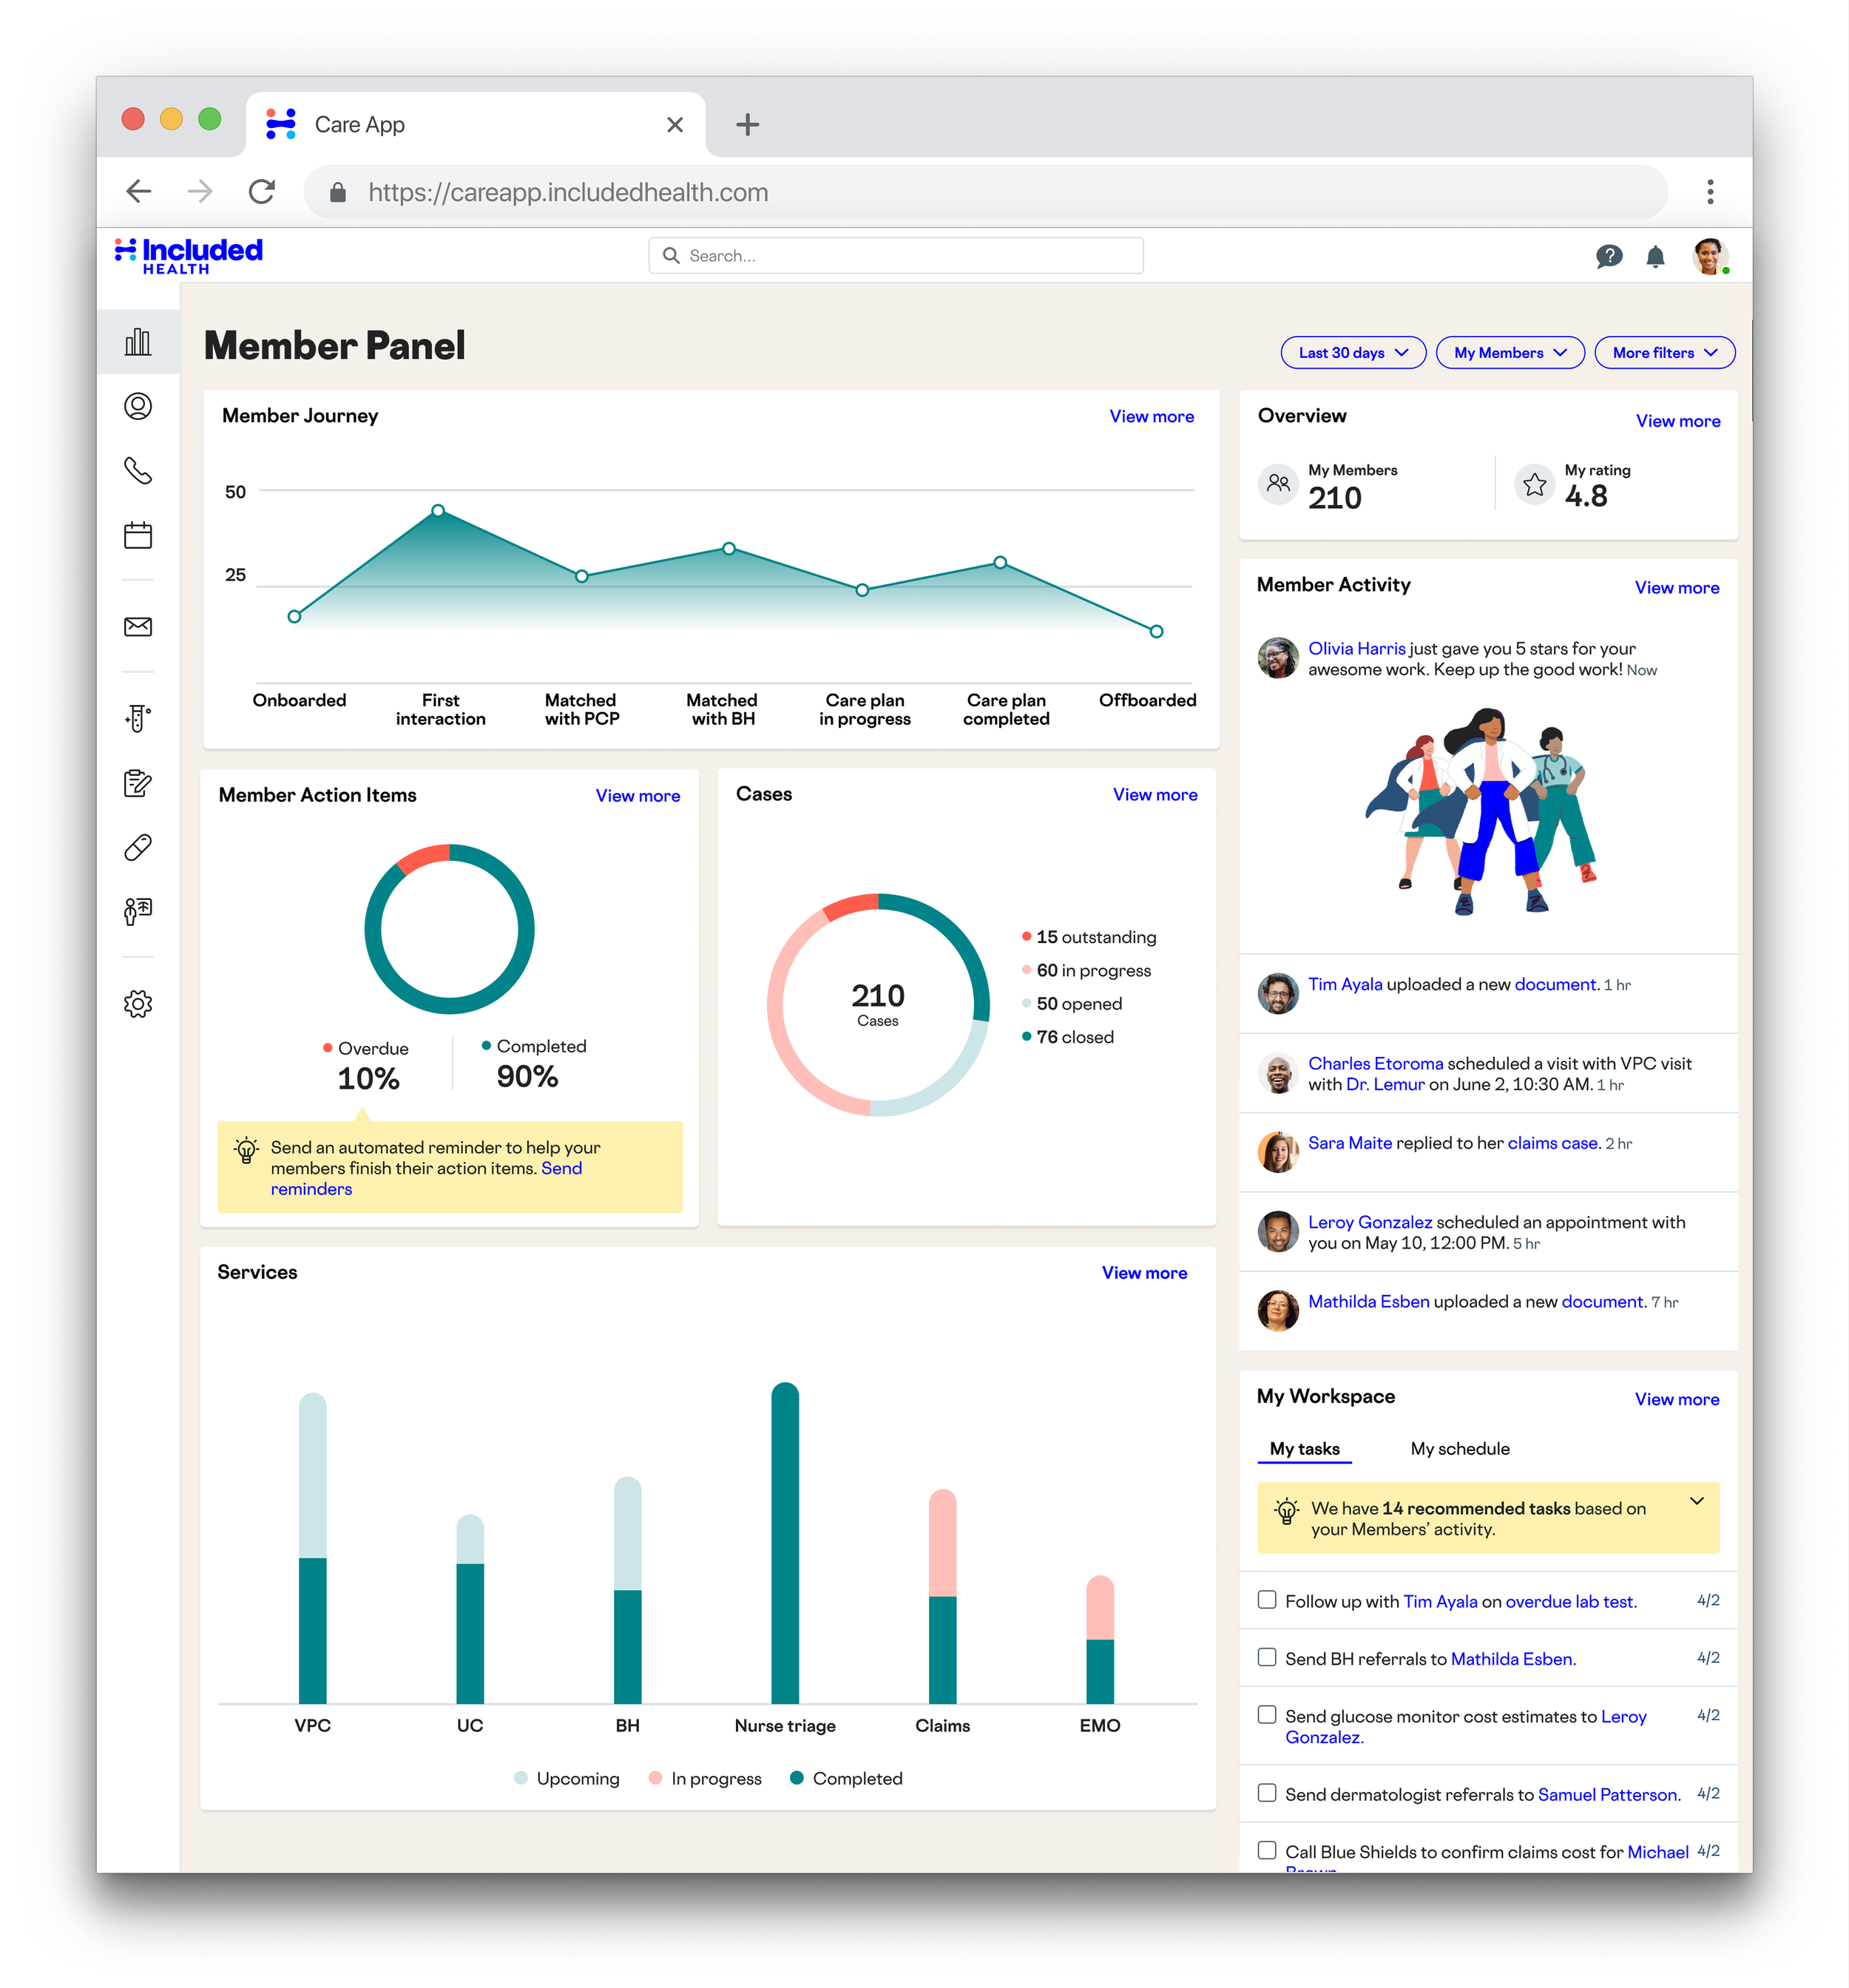Open the lab test tube sidebar icon
This screenshot has width=1849, height=1988.
(x=138, y=718)
